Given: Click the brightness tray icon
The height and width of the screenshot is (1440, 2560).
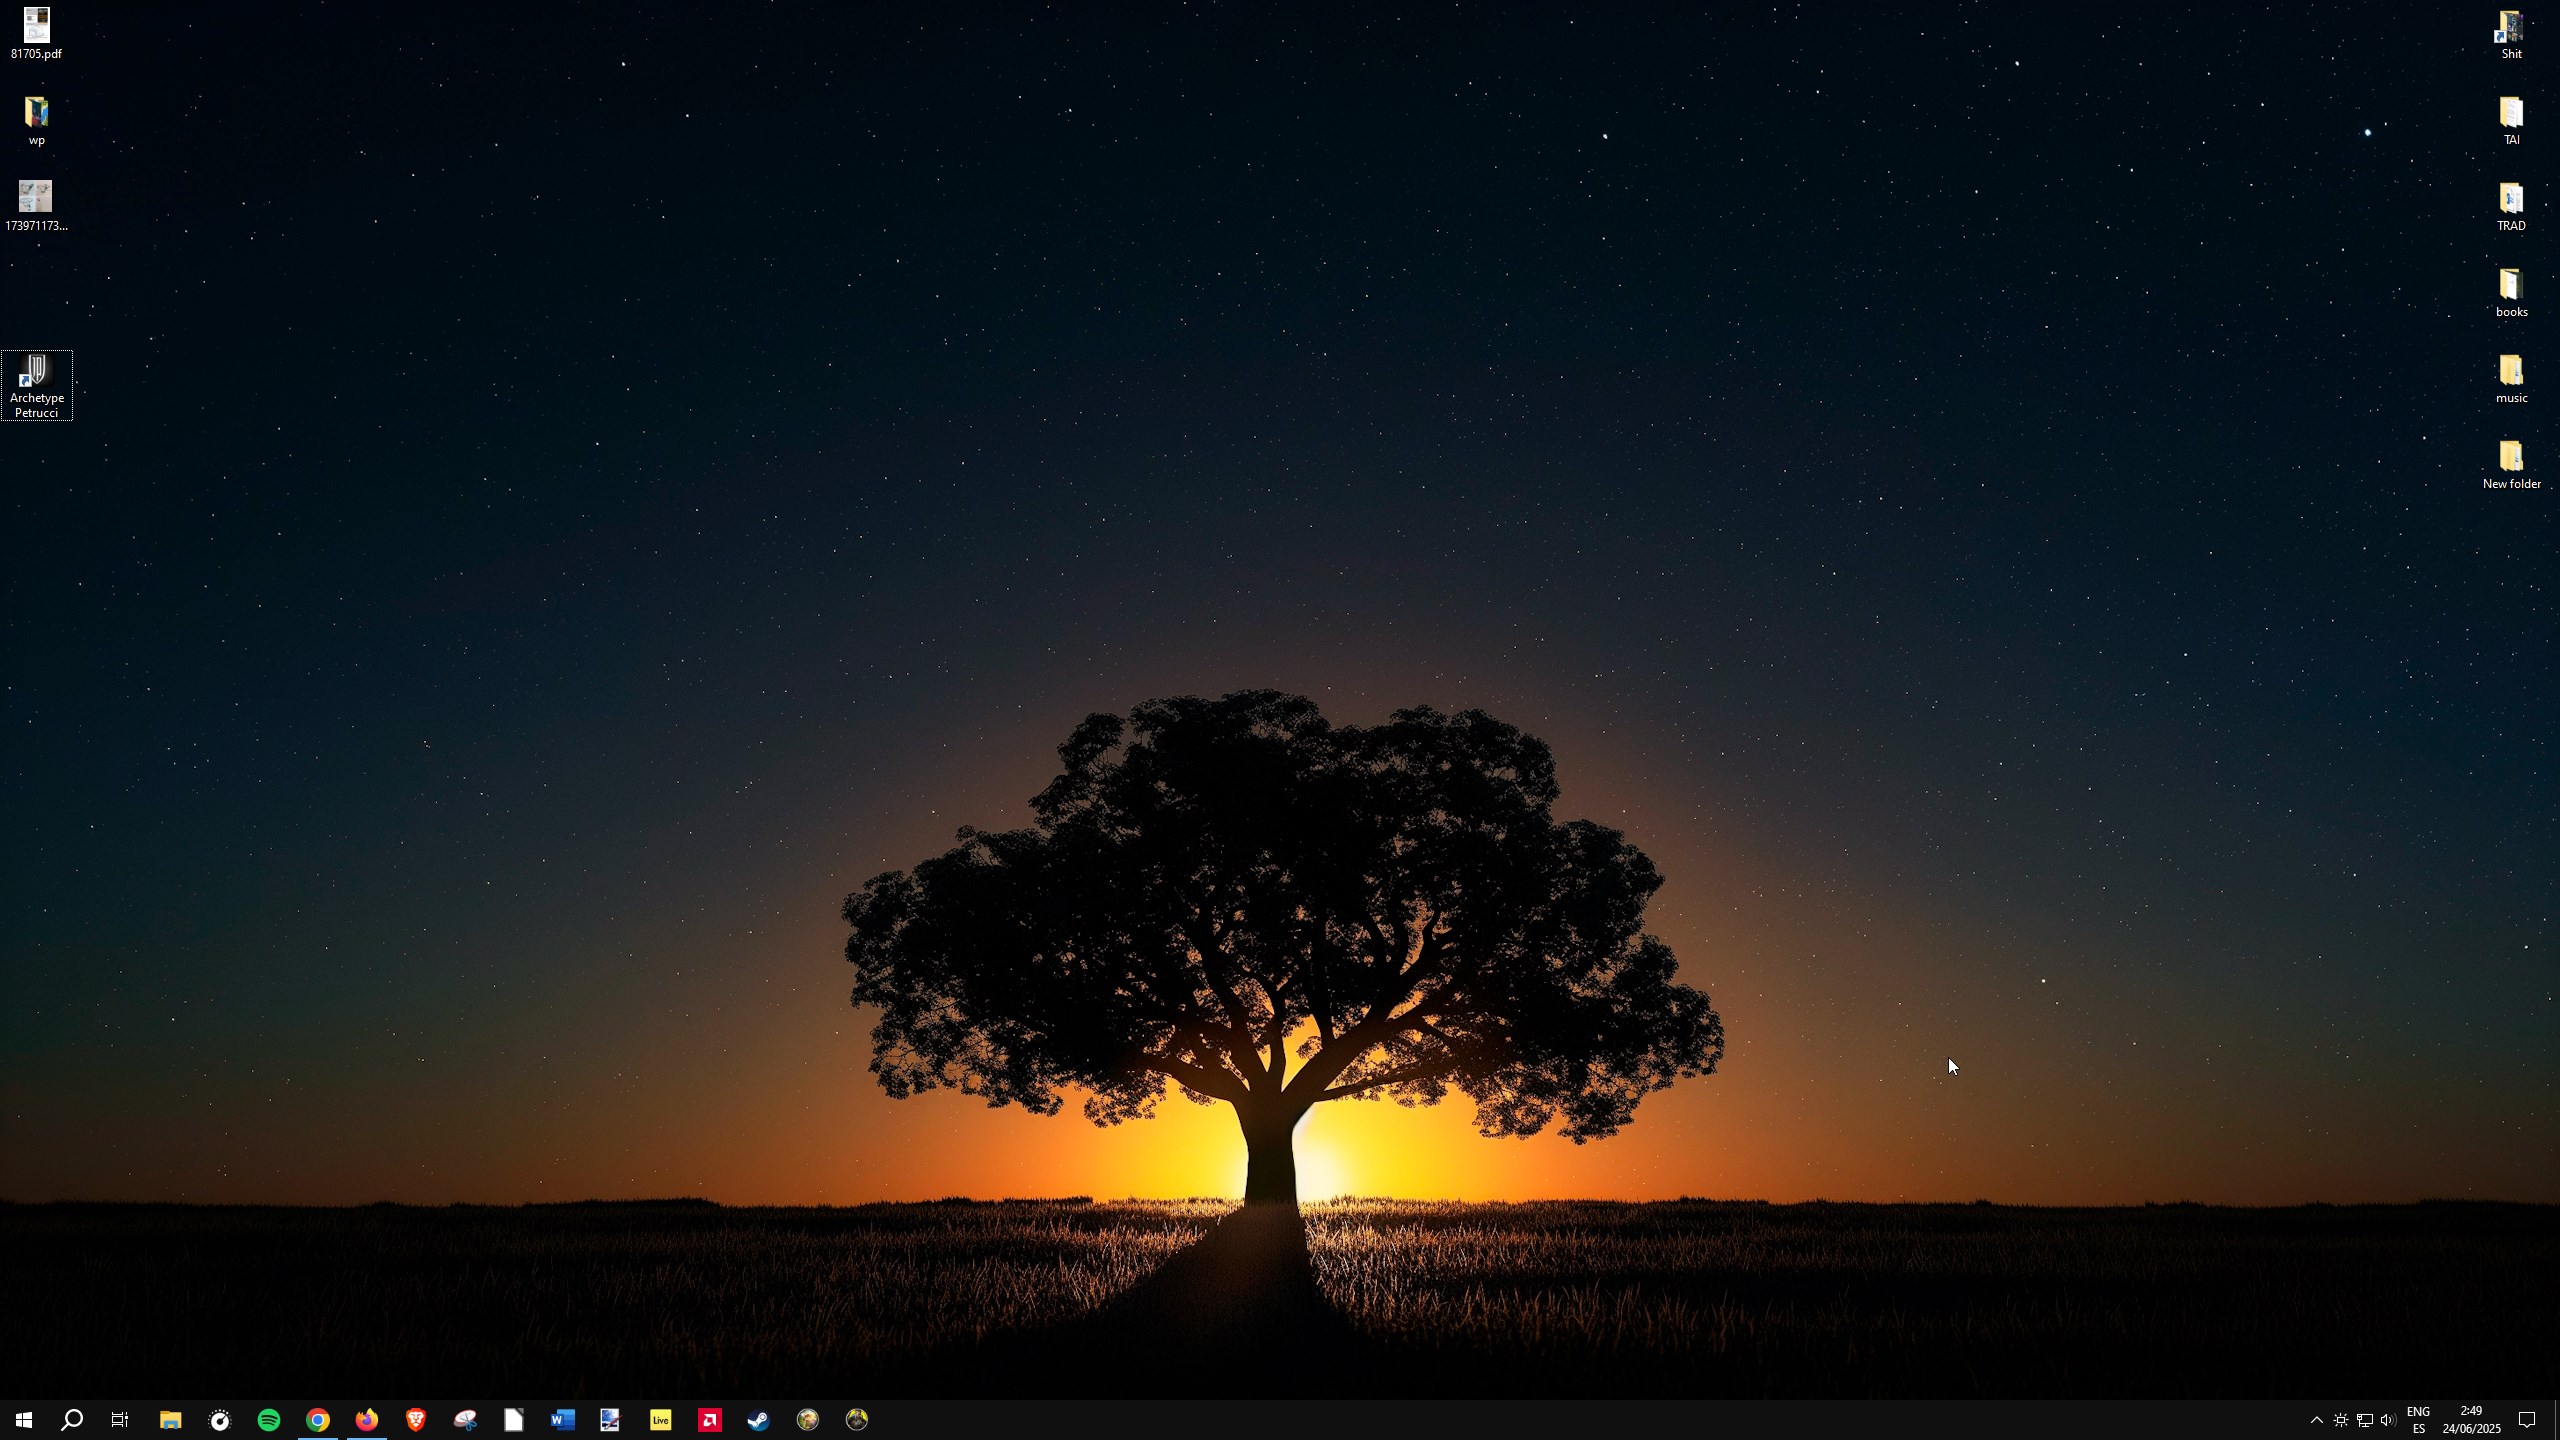Looking at the screenshot, I should [2341, 1420].
